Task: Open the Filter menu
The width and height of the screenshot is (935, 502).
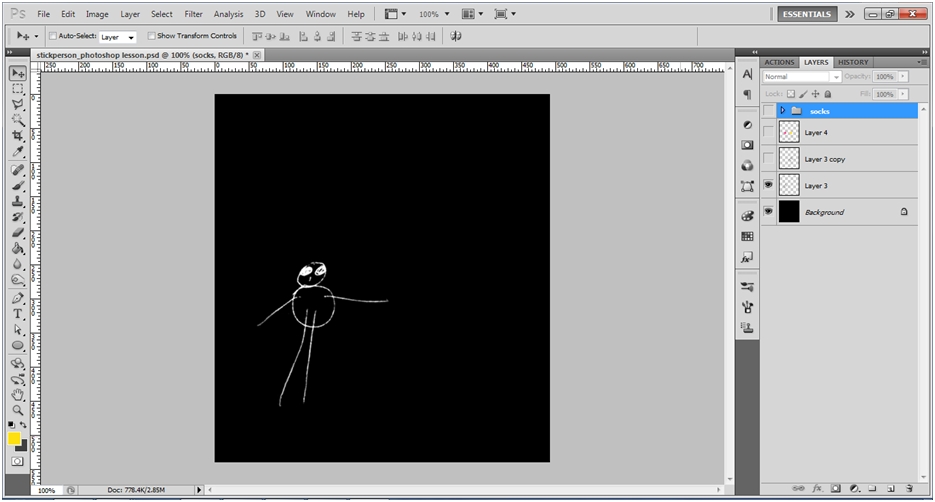Action: 193,14
